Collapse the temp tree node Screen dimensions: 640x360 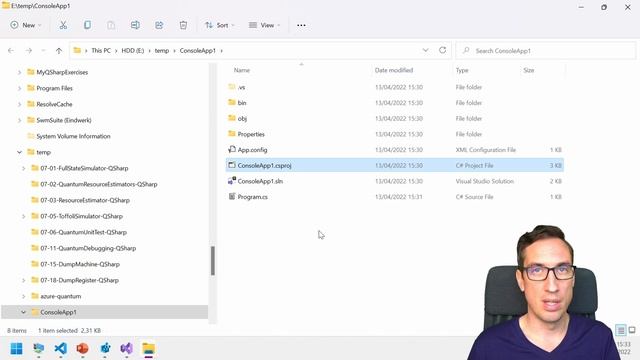[x=19, y=152]
